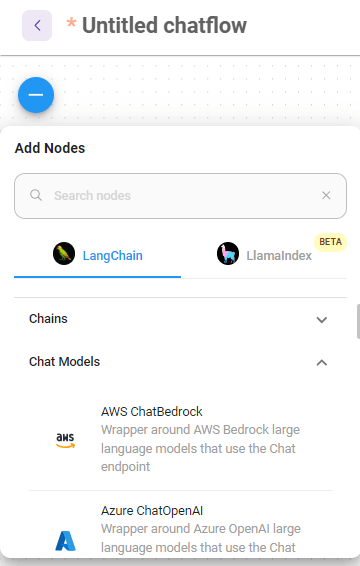Click the AWS logo icon

pyautogui.click(x=65, y=440)
